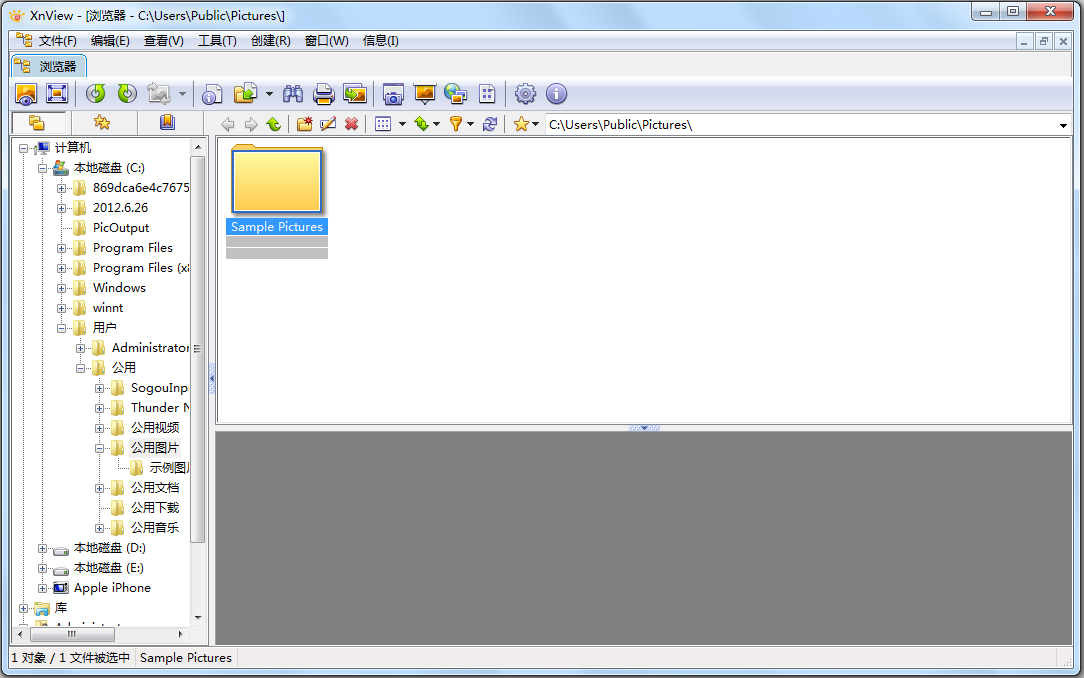This screenshot has width=1084, height=678.
Task: Start slideshow projector screen icon
Action: [x=424, y=94]
